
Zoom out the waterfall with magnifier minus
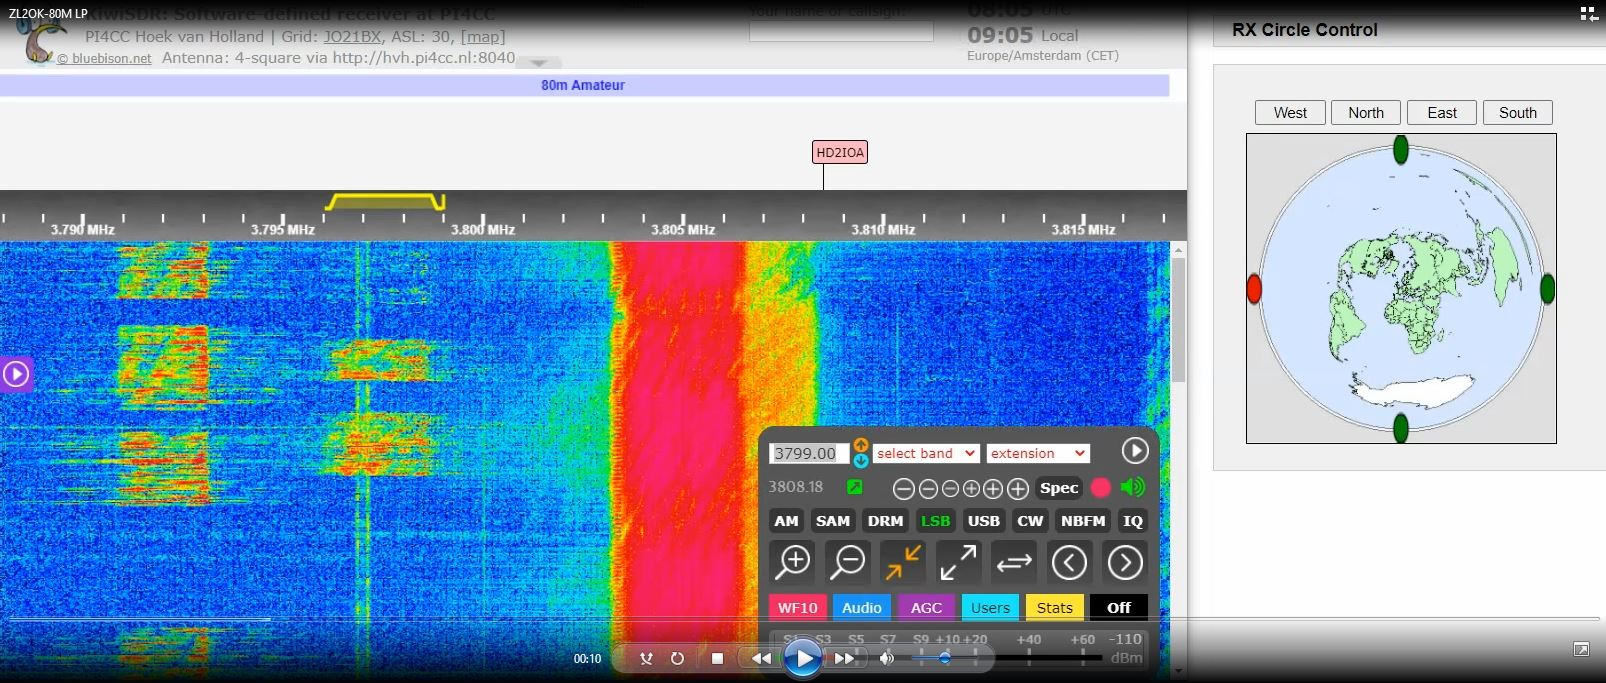pos(848,563)
